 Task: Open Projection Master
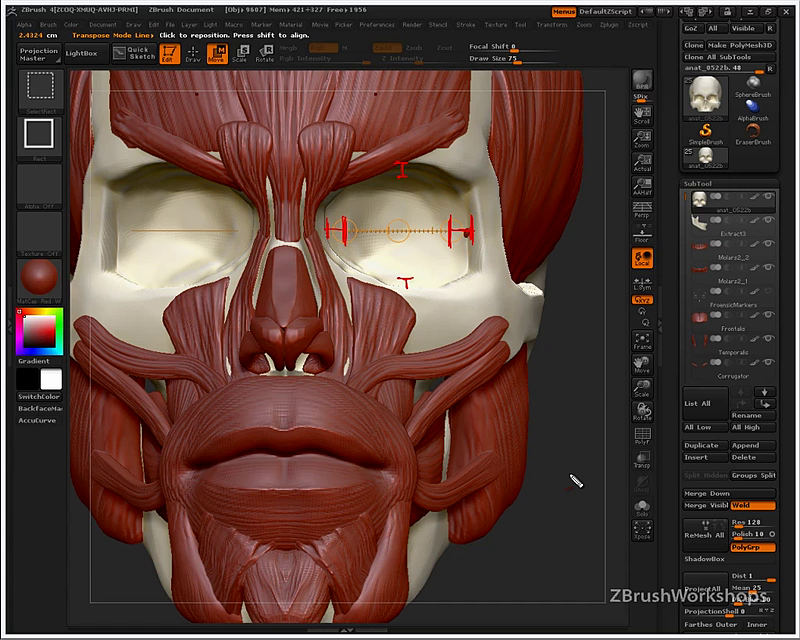(39, 54)
